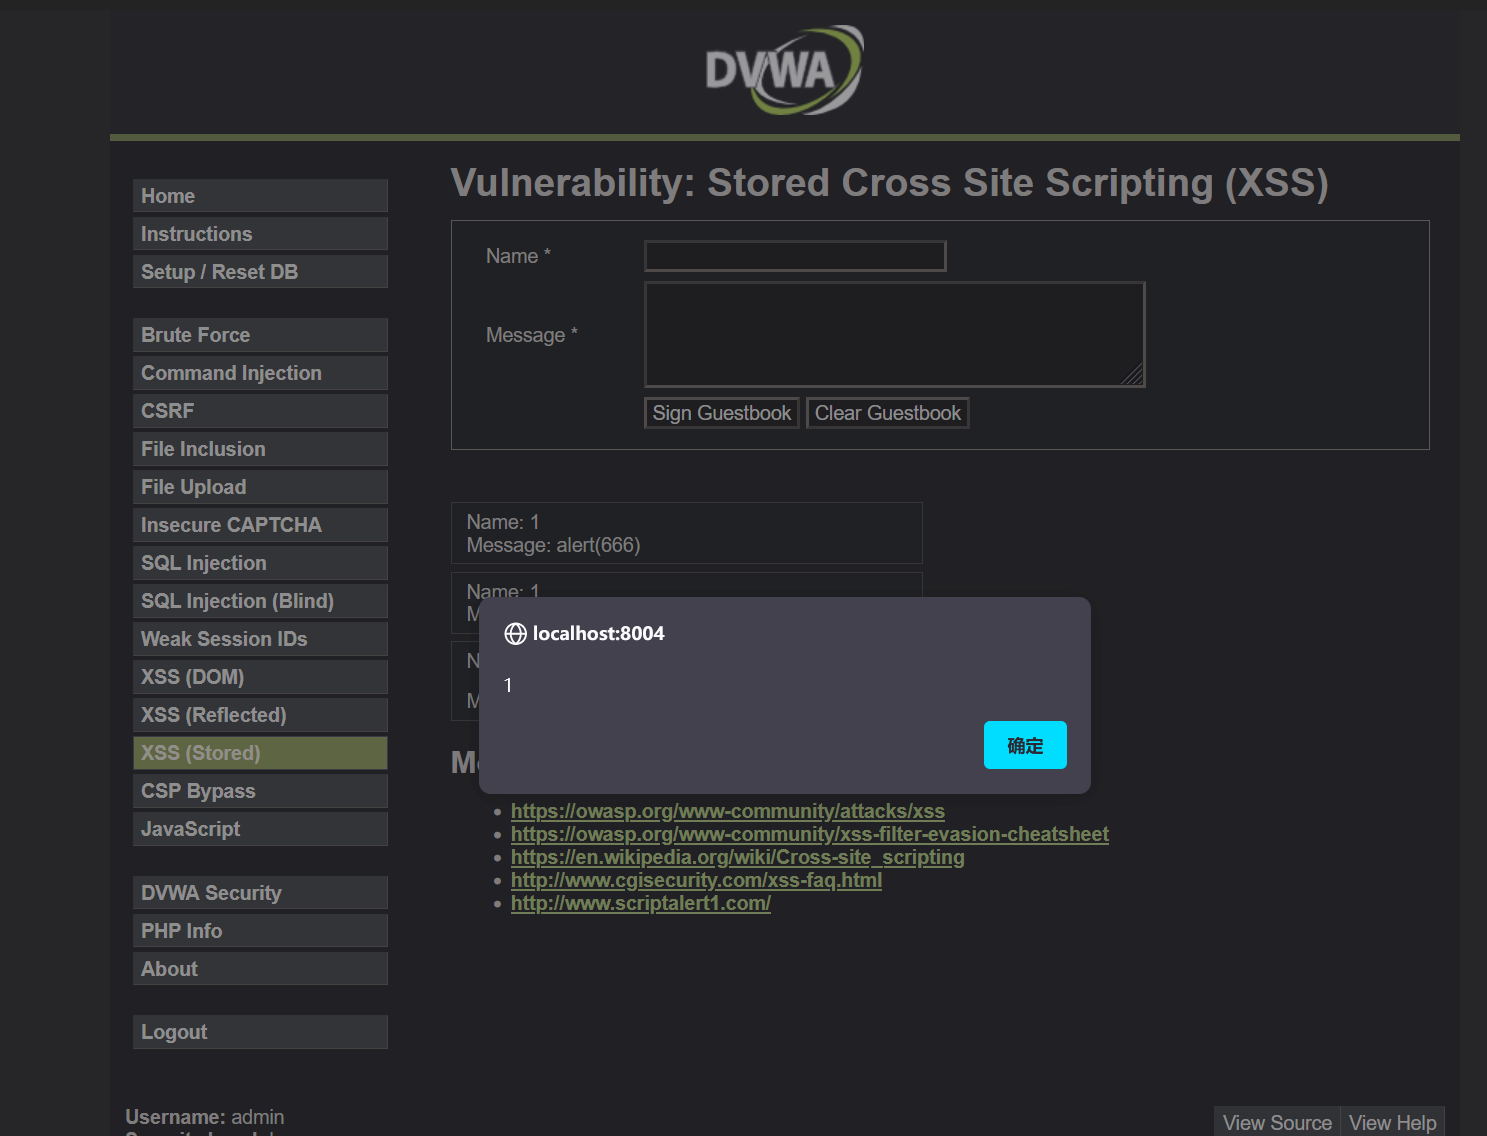
Task: Open the Instructions page
Action: 260,234
